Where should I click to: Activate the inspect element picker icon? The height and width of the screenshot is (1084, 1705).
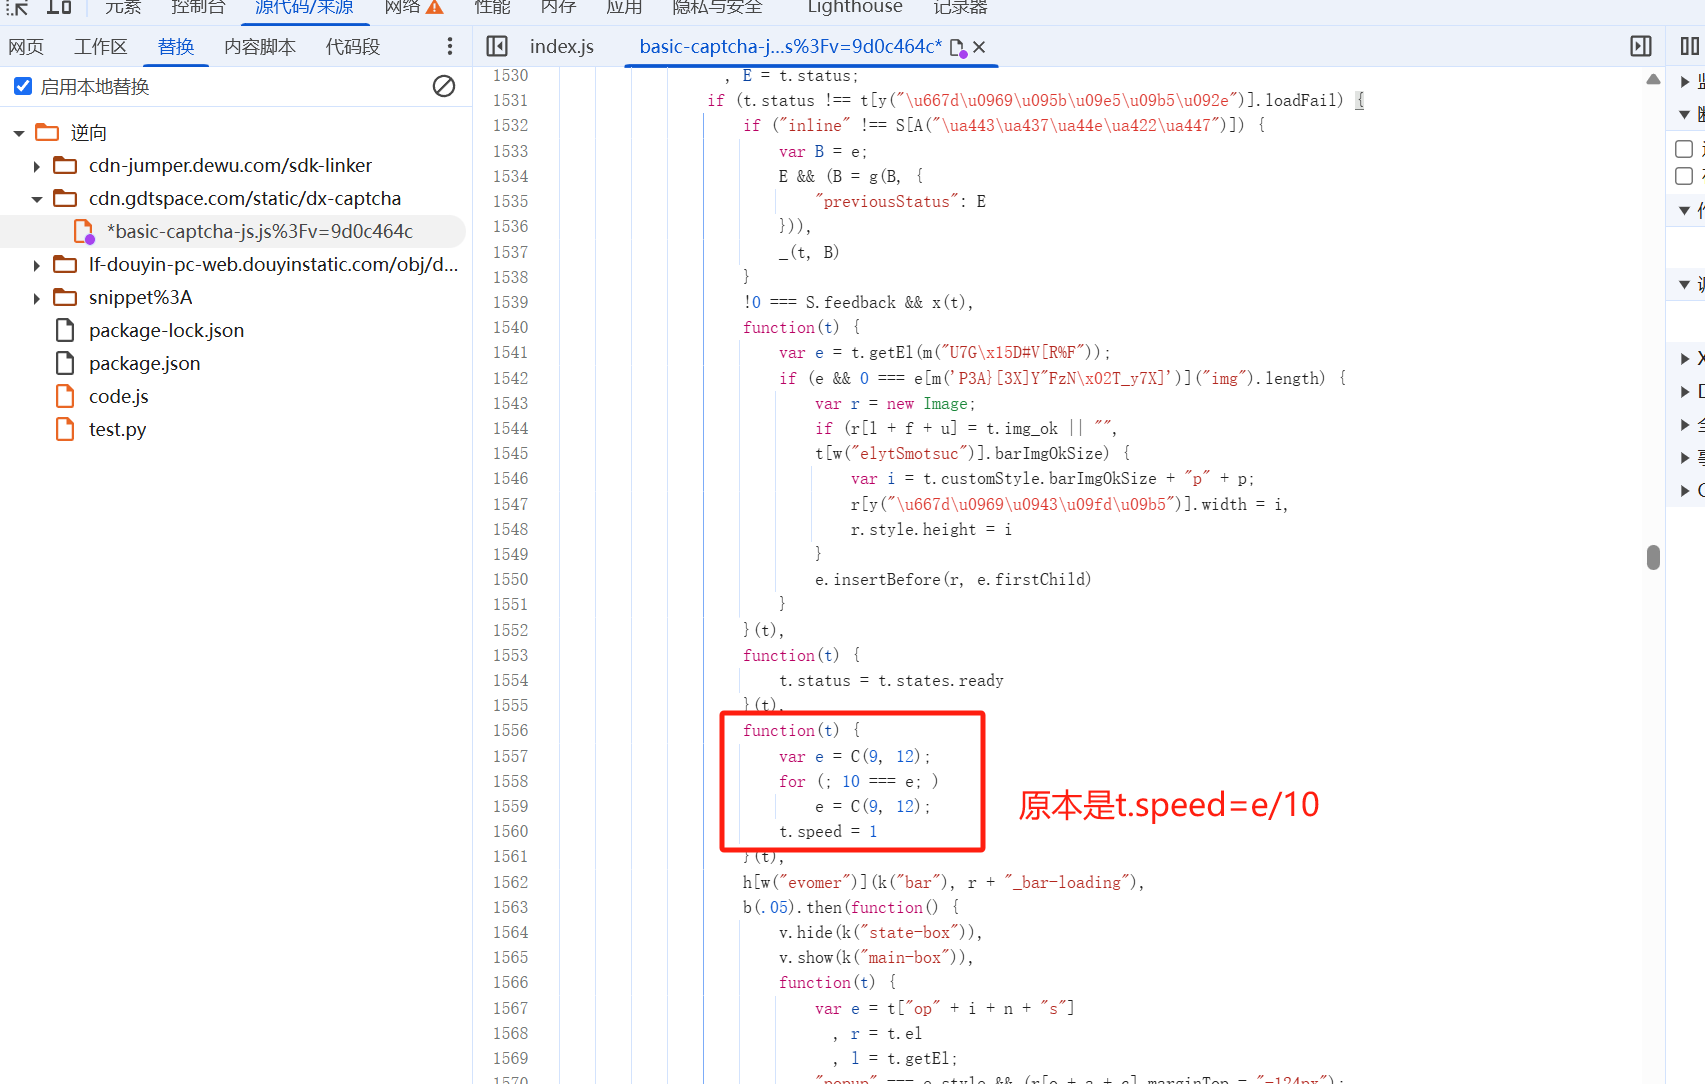17,7
